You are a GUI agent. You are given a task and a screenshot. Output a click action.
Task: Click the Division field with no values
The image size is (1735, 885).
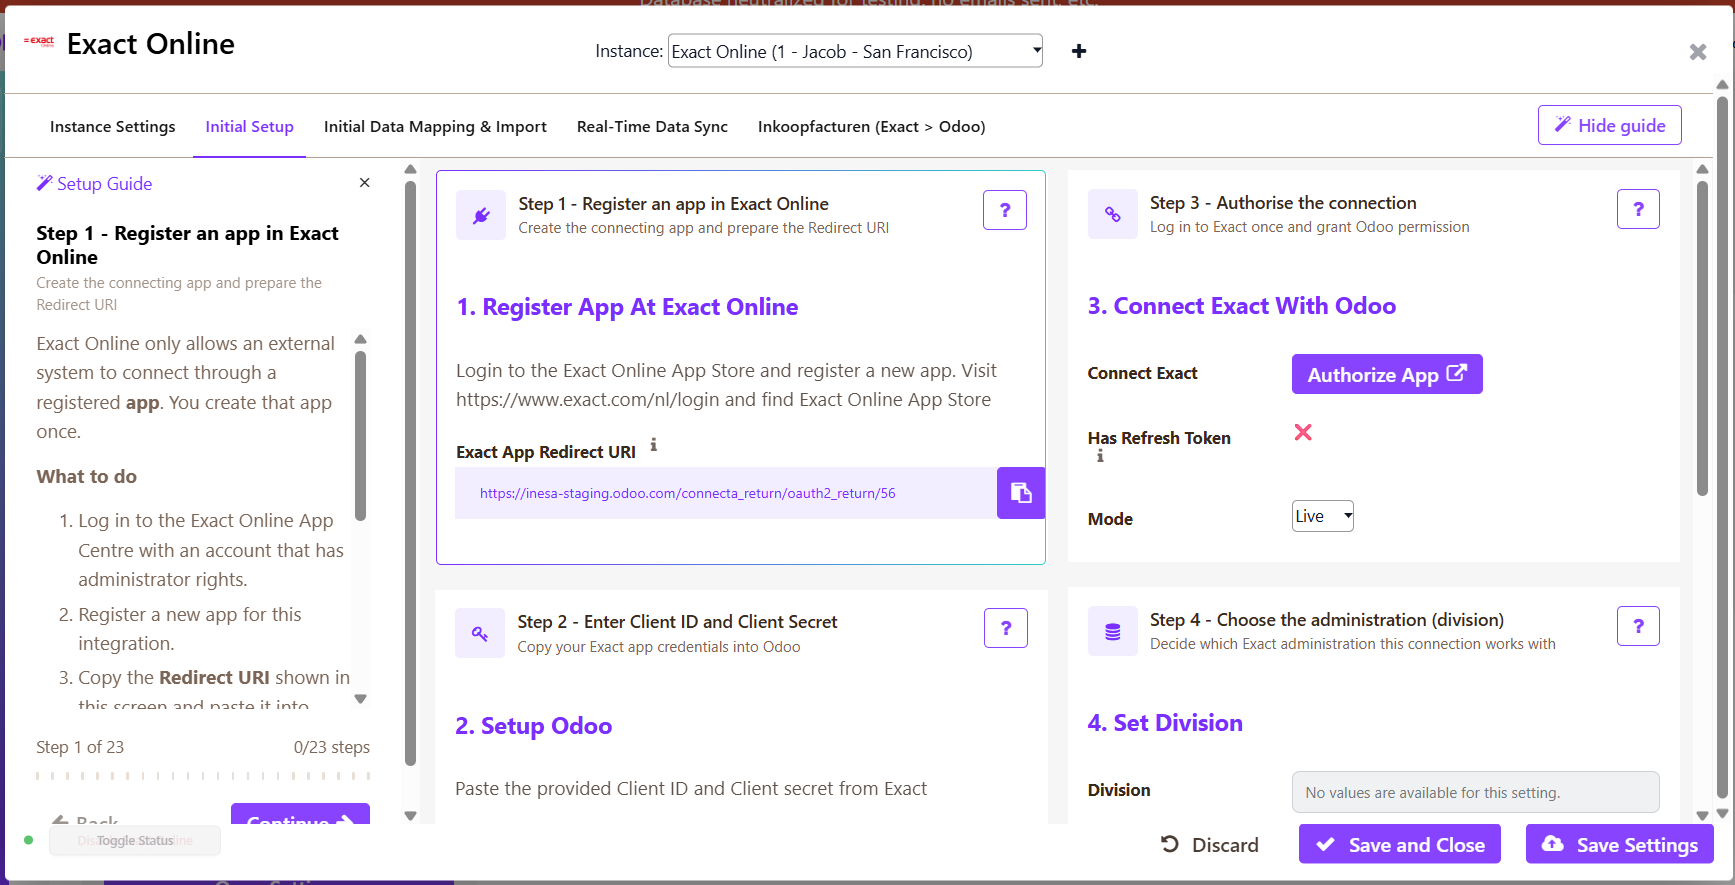pos(1475,792)
